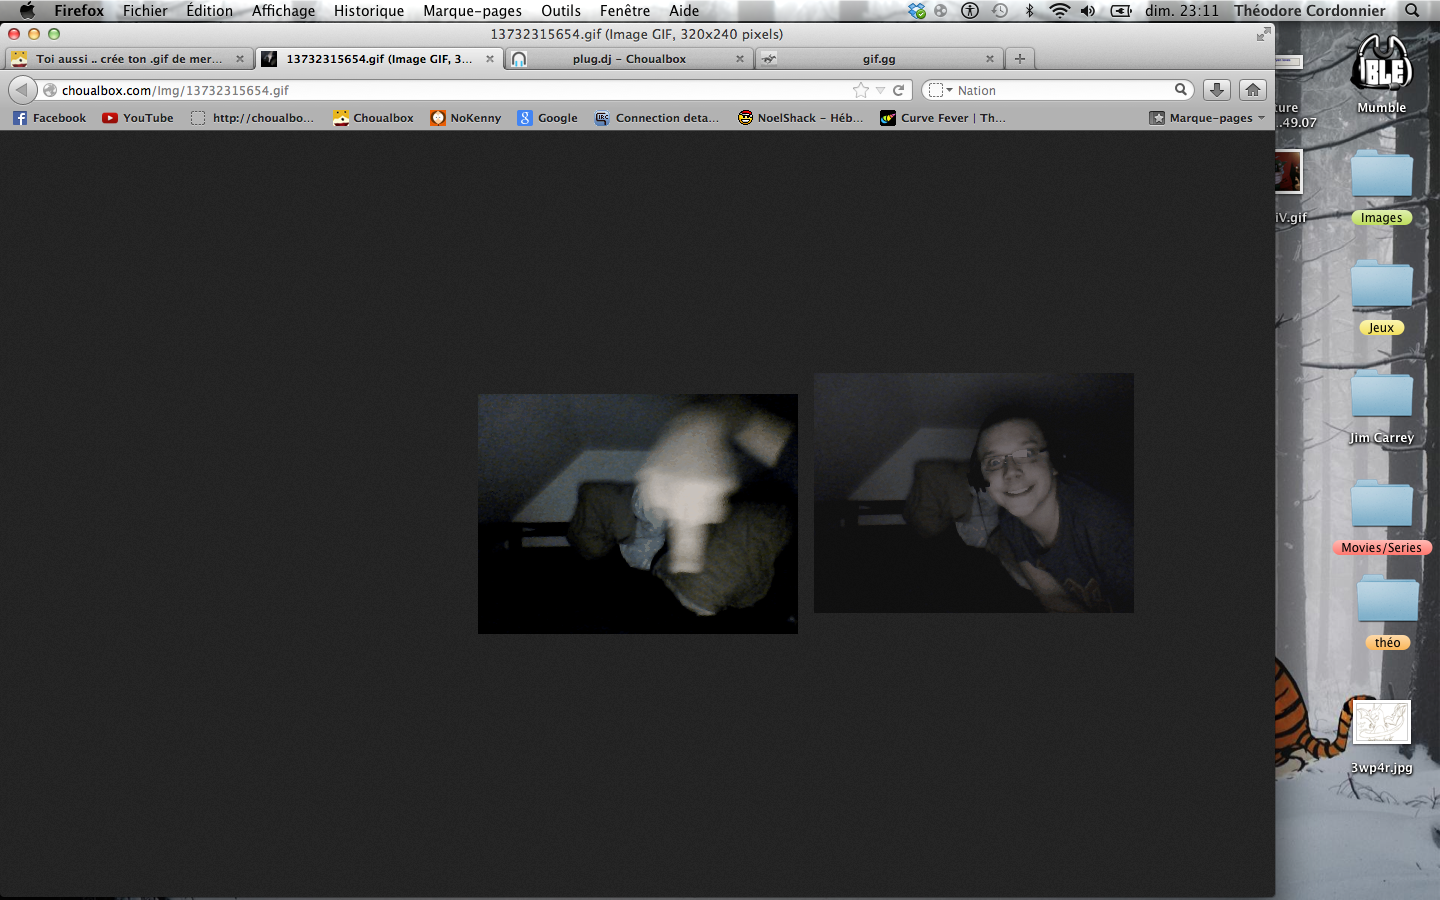Open the Historique menu
Image resolution: width=1440 pixels, height=900 pixels.
(x=368, y=11)
